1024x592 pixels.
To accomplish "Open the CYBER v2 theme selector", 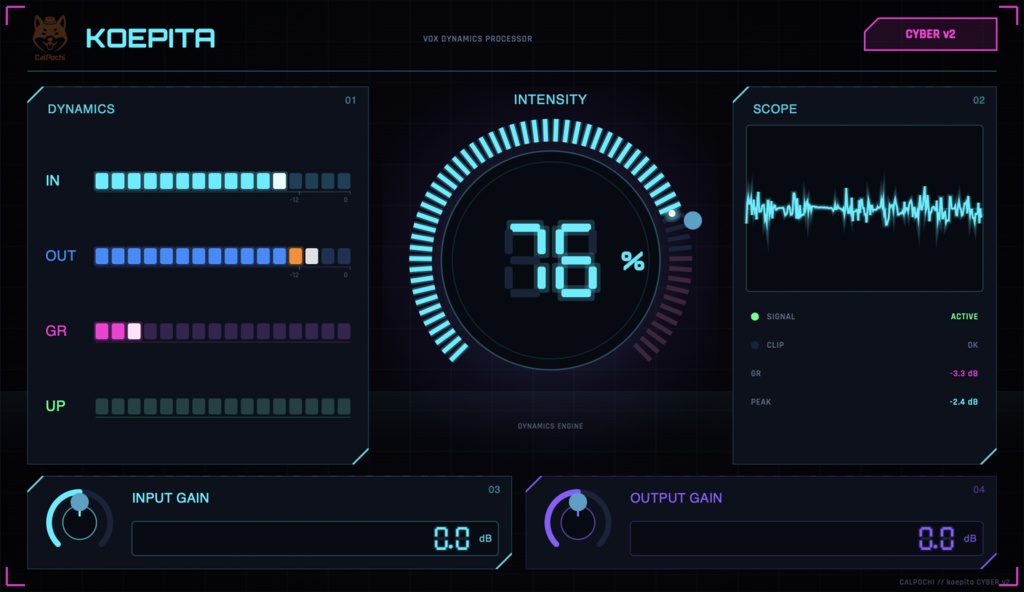I will tap(930, 34).
